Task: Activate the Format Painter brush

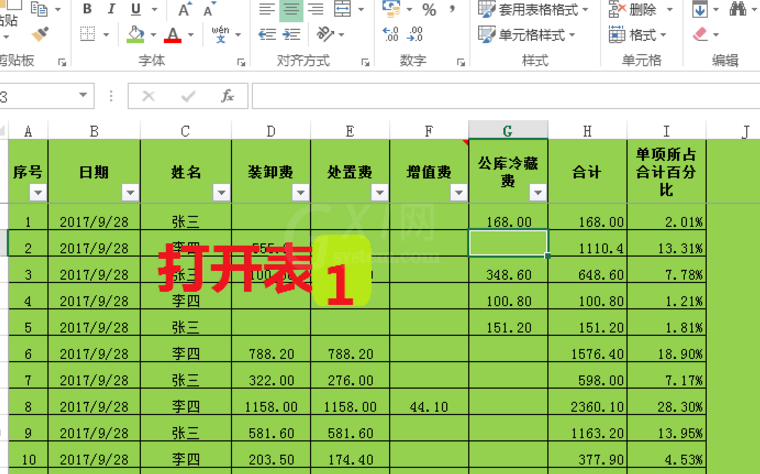Action: coord(40,34)
